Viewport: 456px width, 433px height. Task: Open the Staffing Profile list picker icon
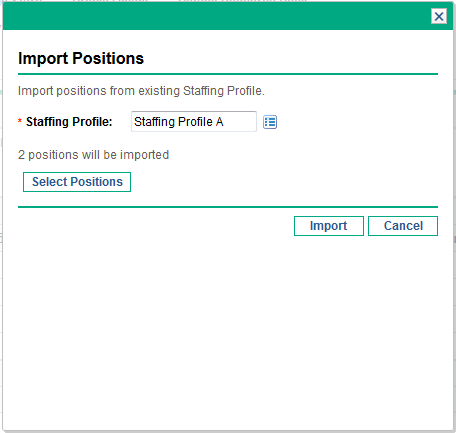pos(270,122)
